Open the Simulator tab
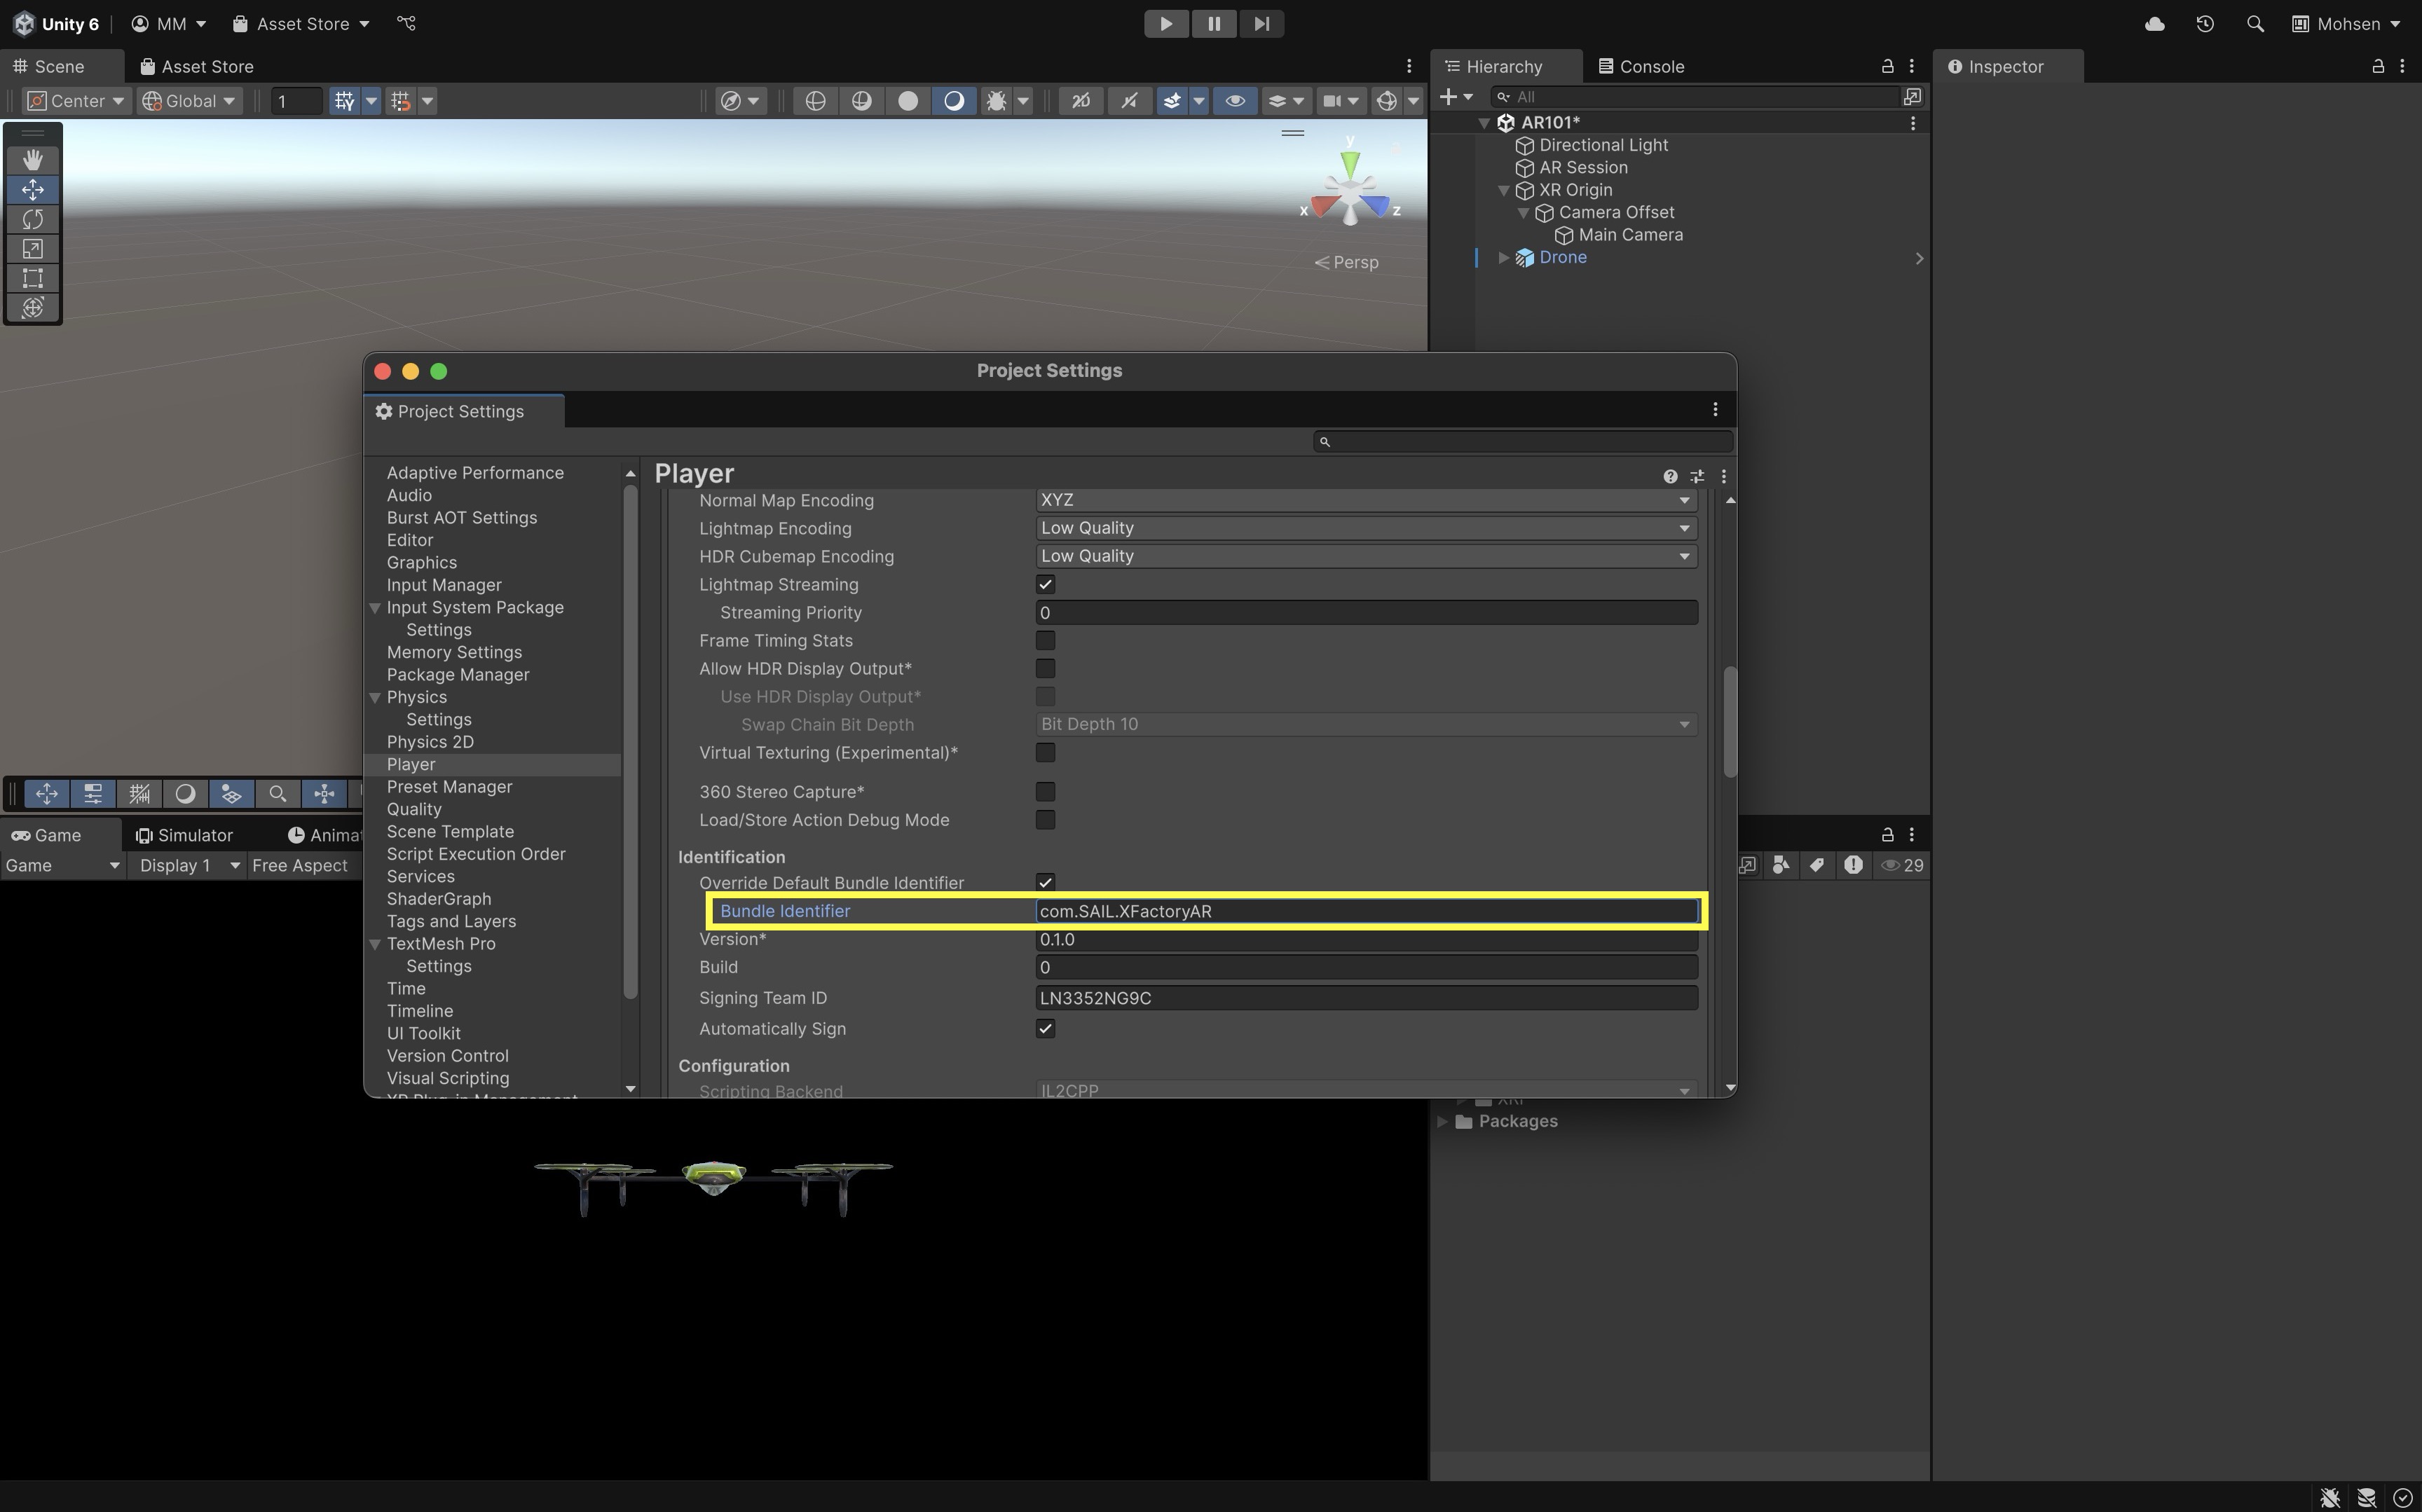This screenshot has height=1512, width=2422. 185,835
